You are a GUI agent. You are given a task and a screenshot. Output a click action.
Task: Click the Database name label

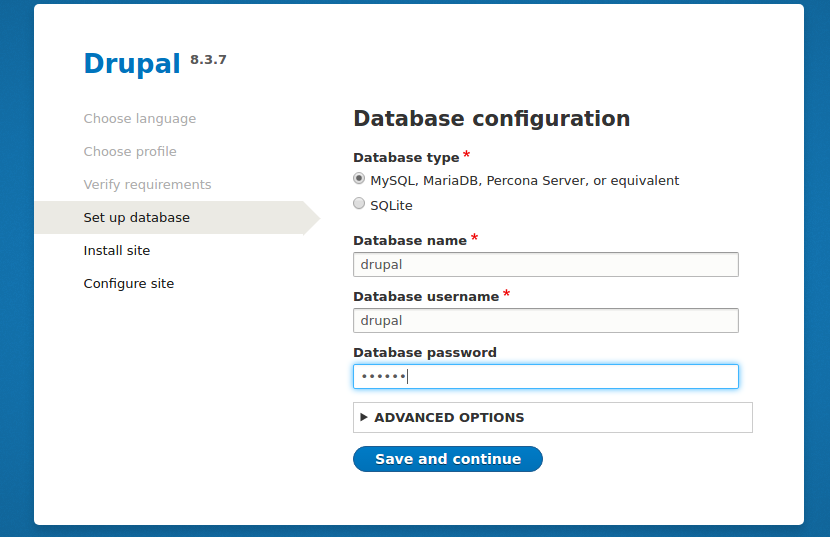[410, 240]
